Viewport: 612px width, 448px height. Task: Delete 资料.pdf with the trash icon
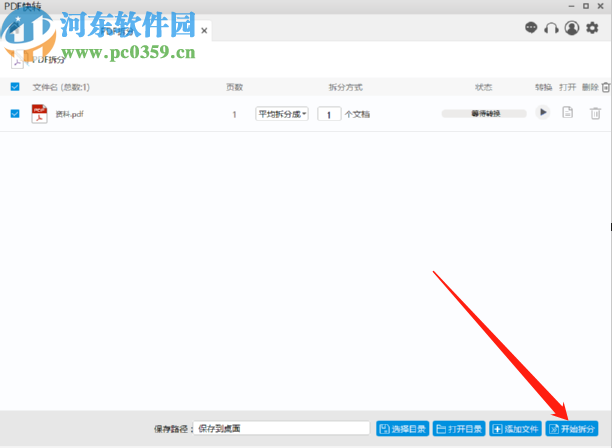pyautogui.click(x=595, y=113)
